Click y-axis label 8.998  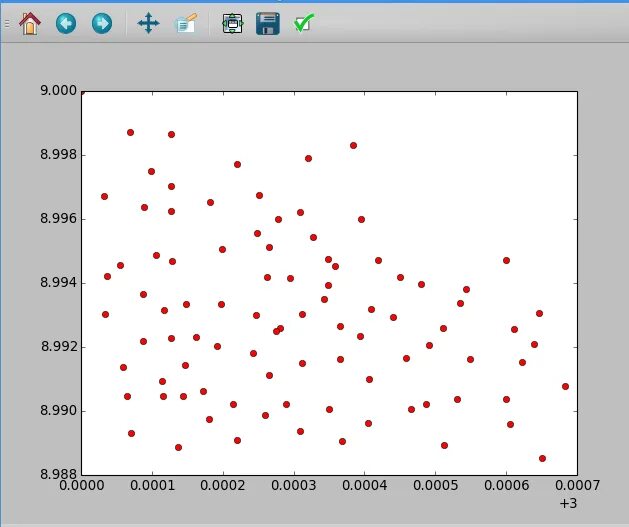59,154
